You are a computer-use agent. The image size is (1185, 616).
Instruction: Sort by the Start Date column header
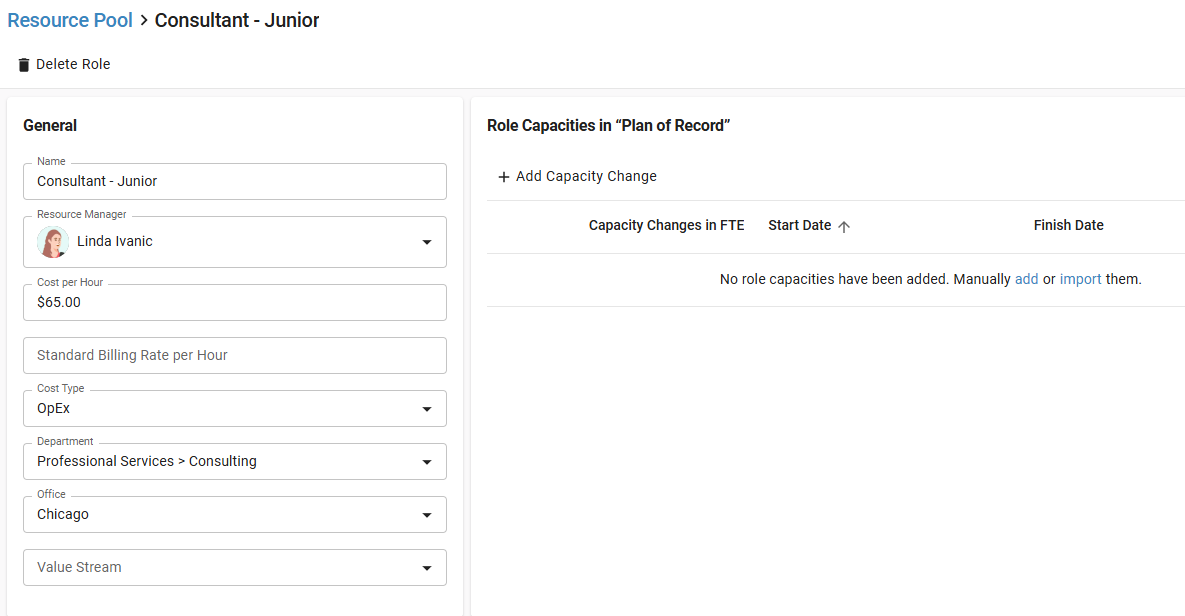(x=800, y=225)
